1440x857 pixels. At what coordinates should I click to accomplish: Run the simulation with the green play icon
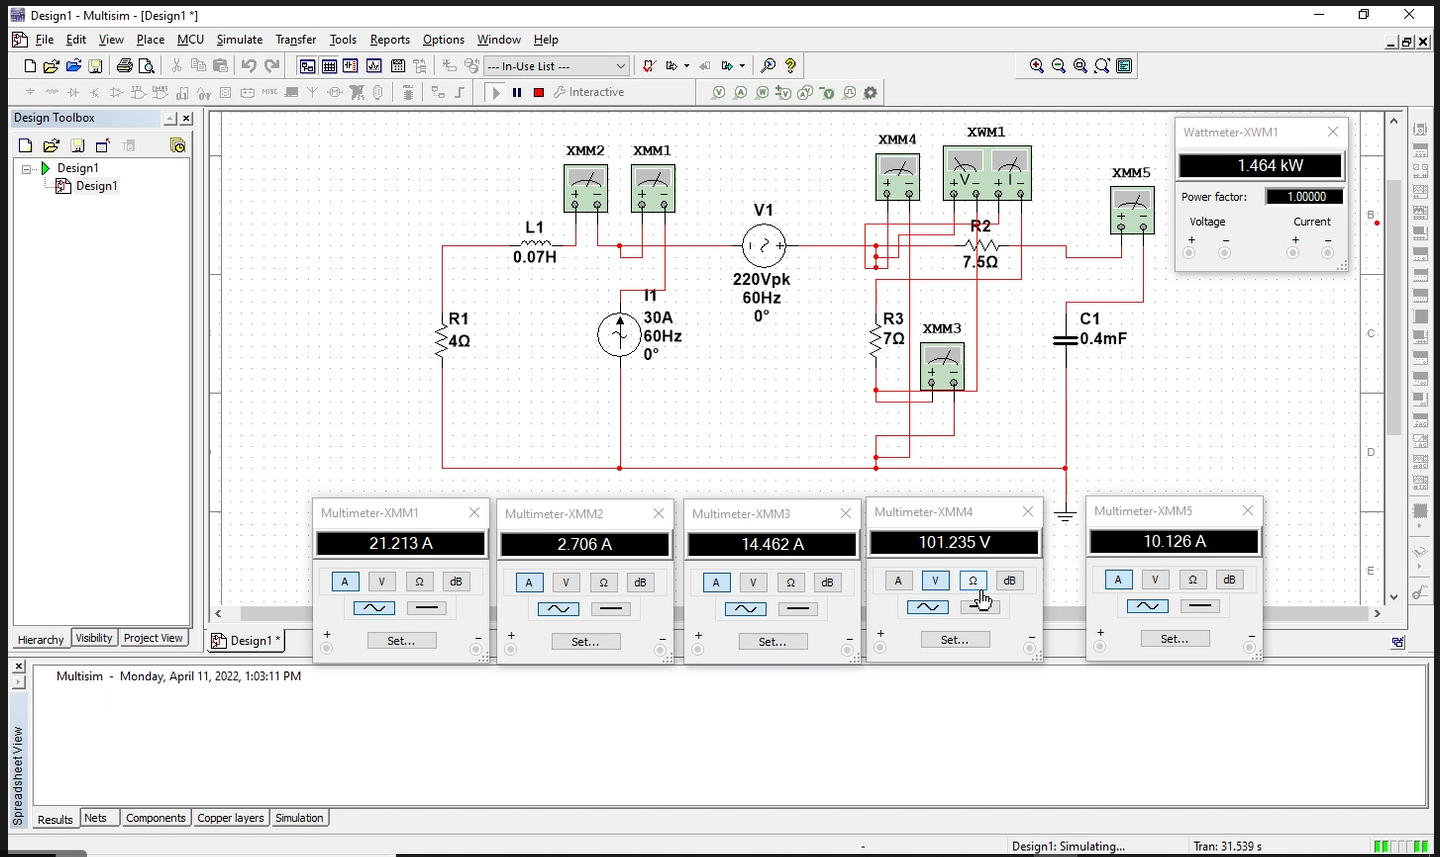(497, 91)
